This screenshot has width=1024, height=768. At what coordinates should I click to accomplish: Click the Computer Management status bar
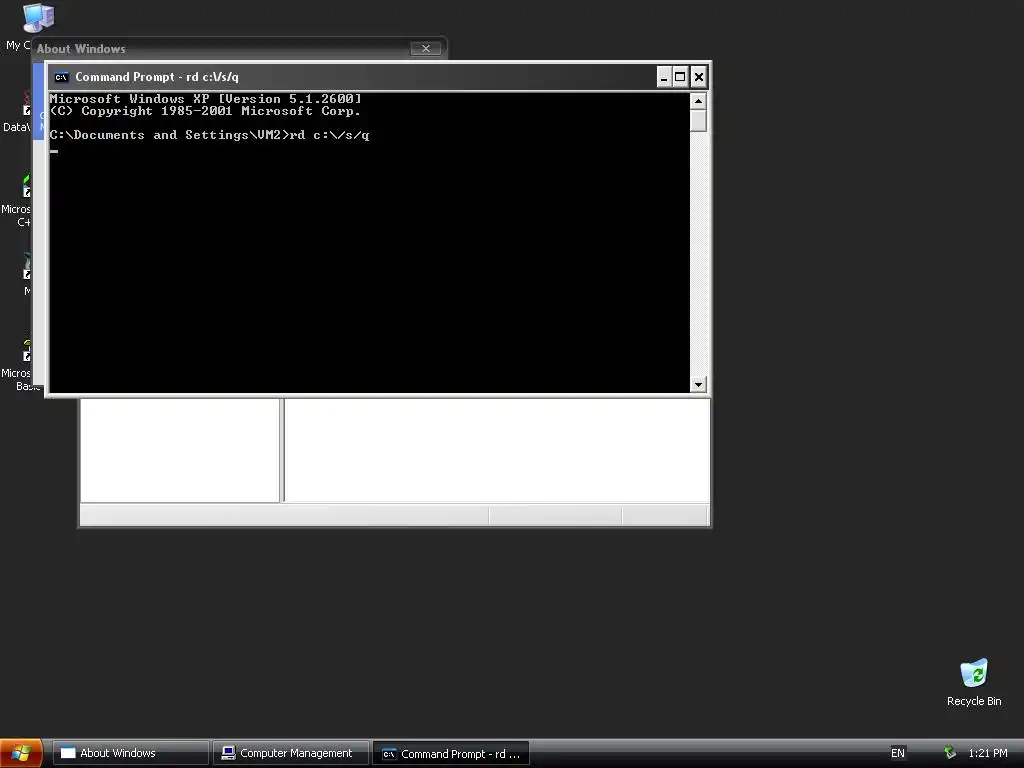click(394, 515)
